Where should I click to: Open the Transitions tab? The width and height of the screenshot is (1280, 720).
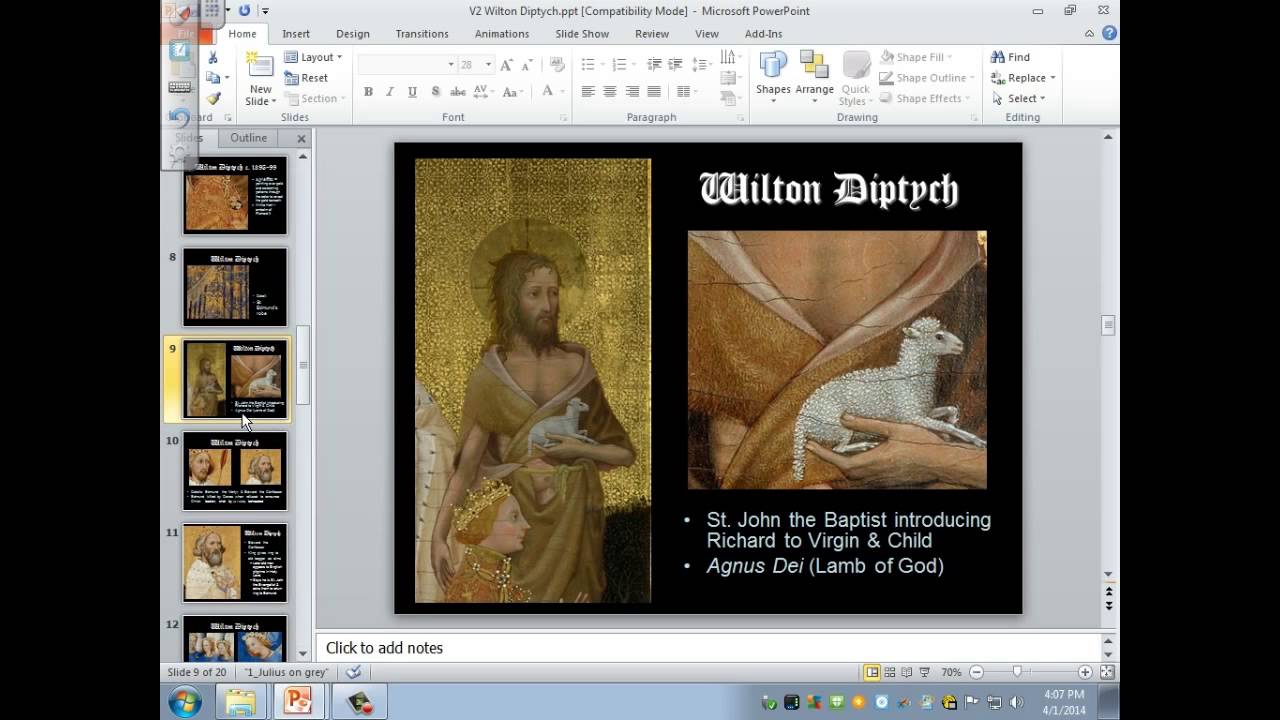422,34
